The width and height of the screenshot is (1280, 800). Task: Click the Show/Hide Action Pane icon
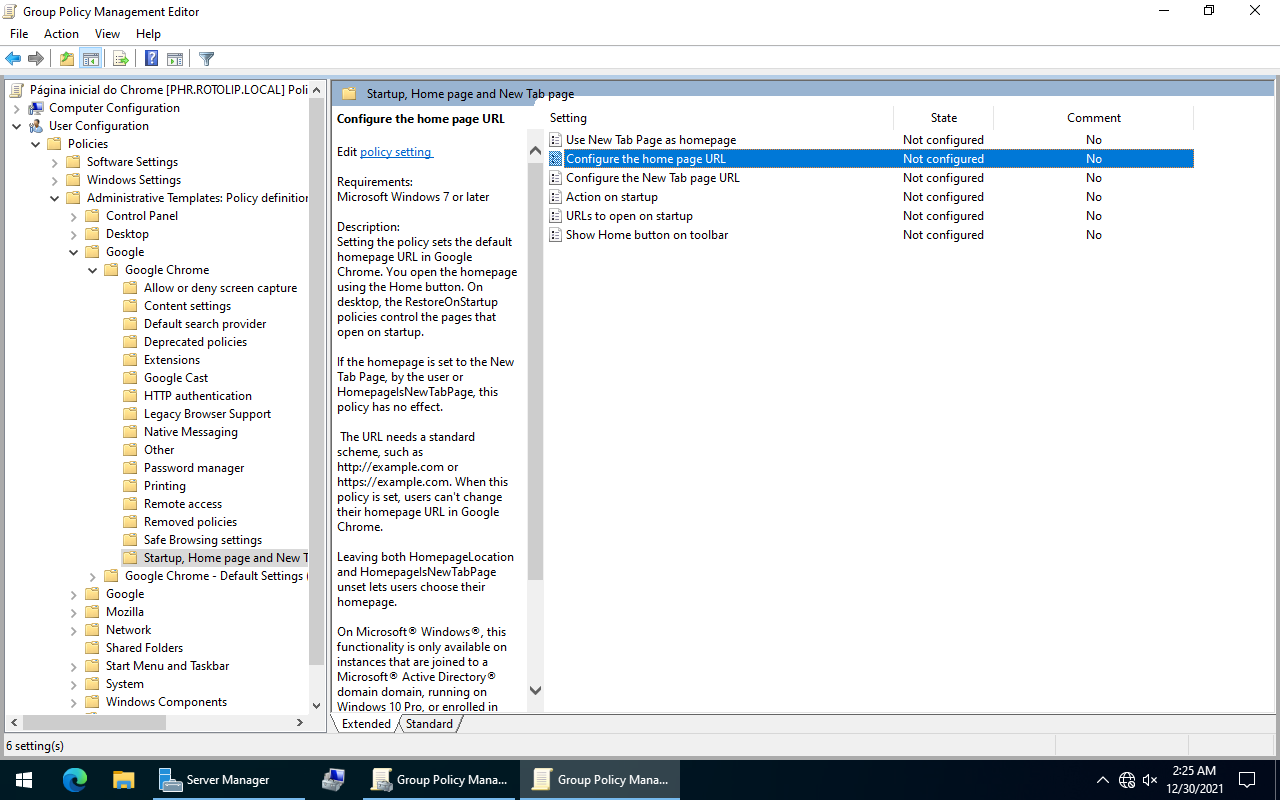click(x=175, y=59)
